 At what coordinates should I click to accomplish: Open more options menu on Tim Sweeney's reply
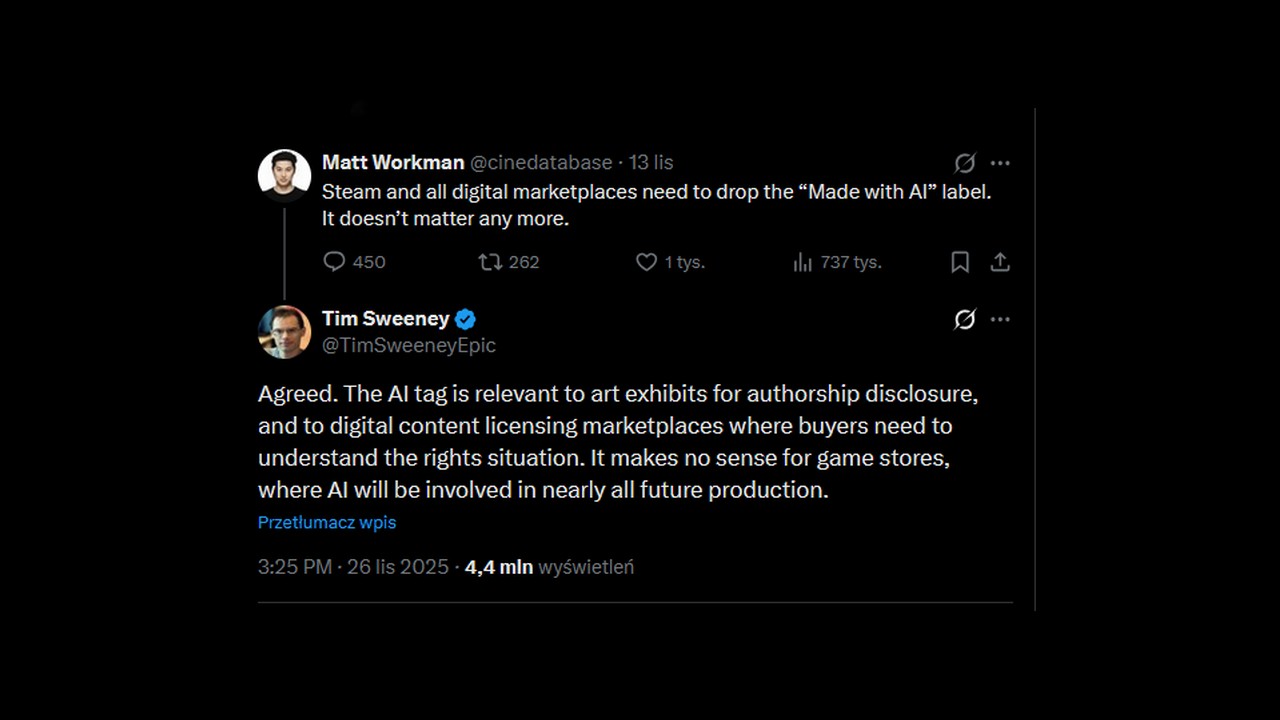999,319
